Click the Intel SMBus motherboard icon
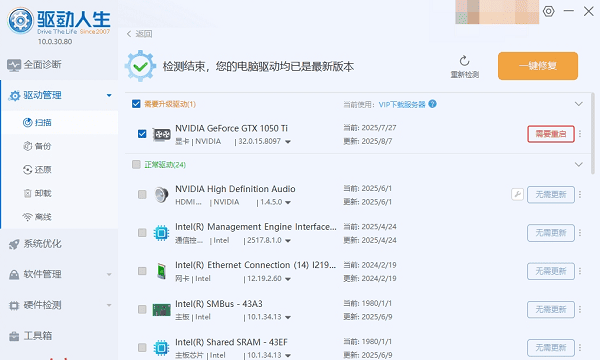Viewport: 600px width, 360px height. click(x=161, y=310)
